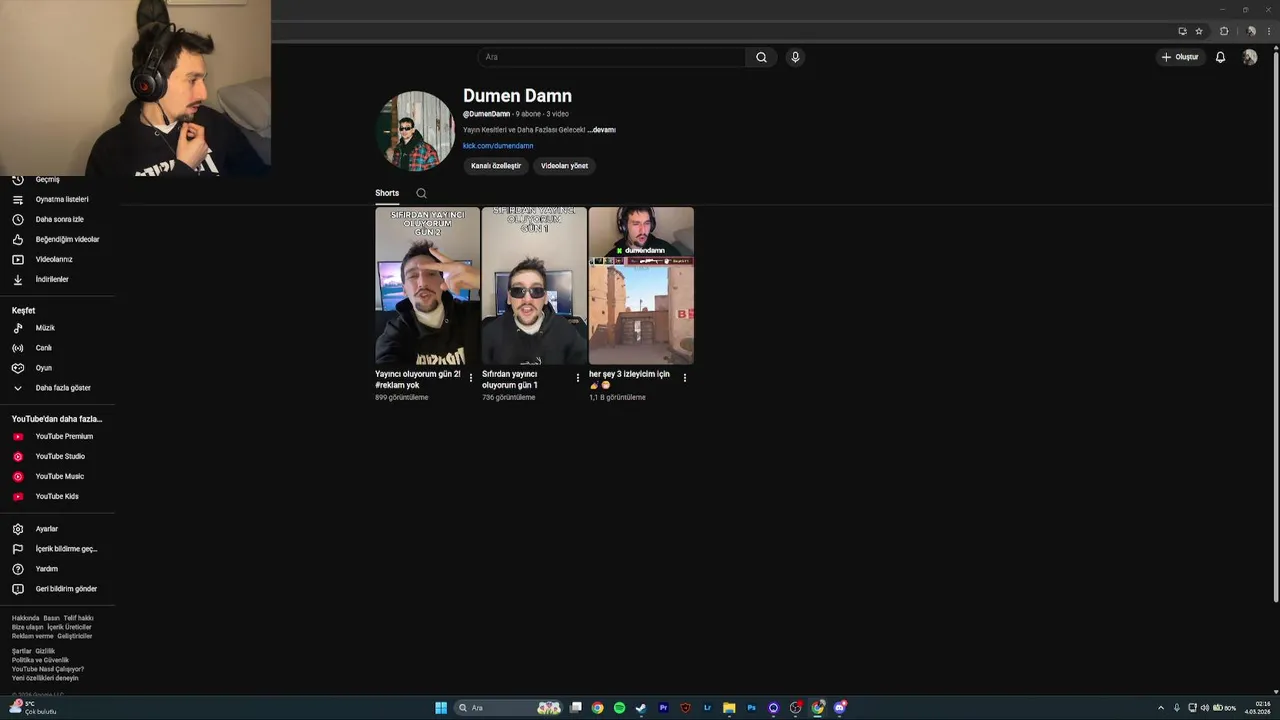Open options menu for gün 2 short
The width and height of the screenshot is (1280, 720).
(x=471, y=378)
